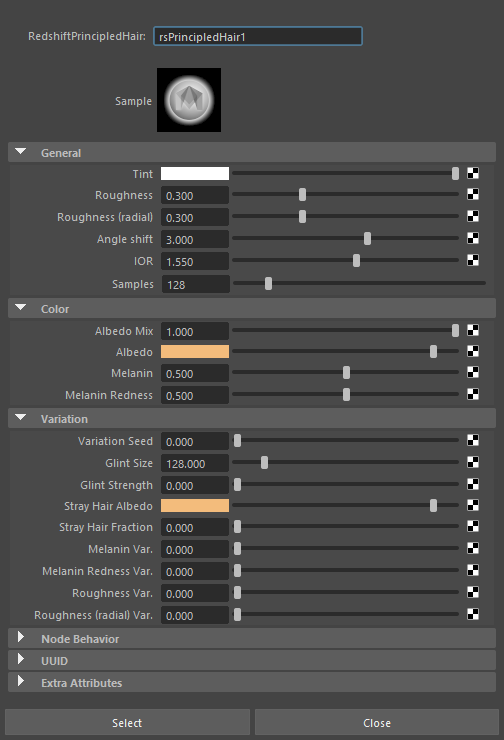This screenshot has height=740, width=504.
Task: Click the rsPrincipledHair1 name field
Action: 258,36
